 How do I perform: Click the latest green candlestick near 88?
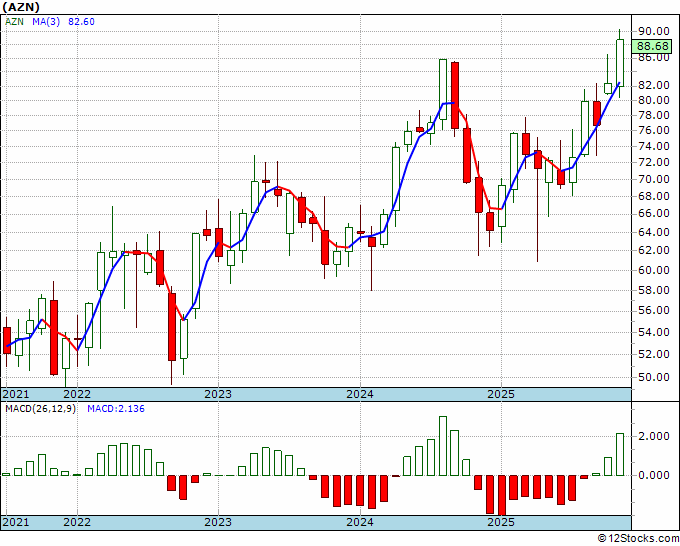[620, 63]
